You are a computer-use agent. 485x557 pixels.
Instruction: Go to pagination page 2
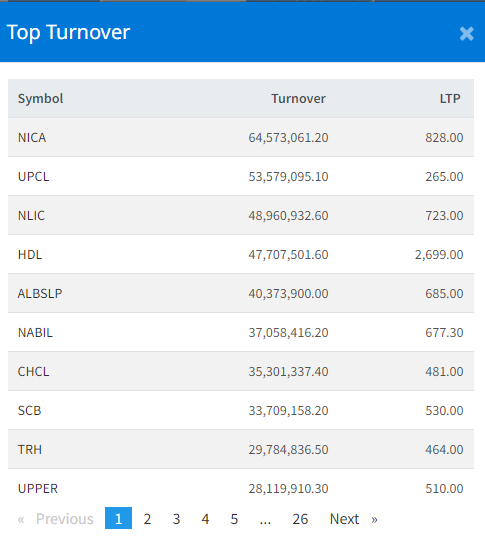(147, 519)
